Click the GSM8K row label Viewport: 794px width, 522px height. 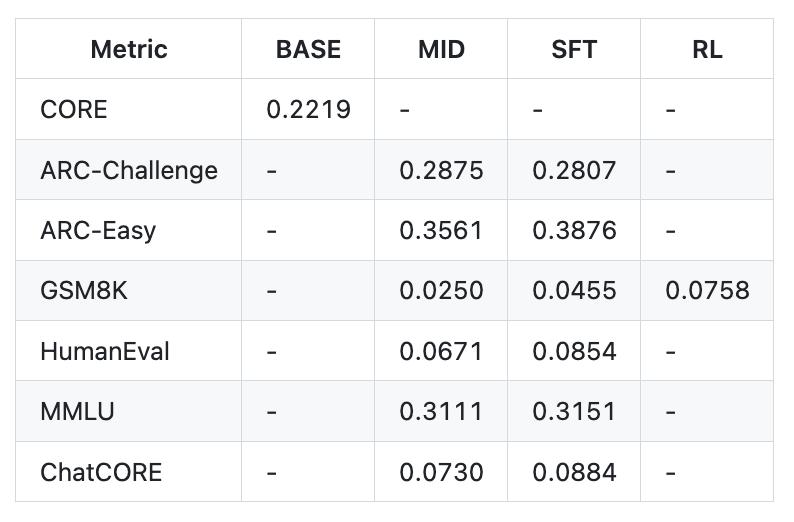coord(84,291)
